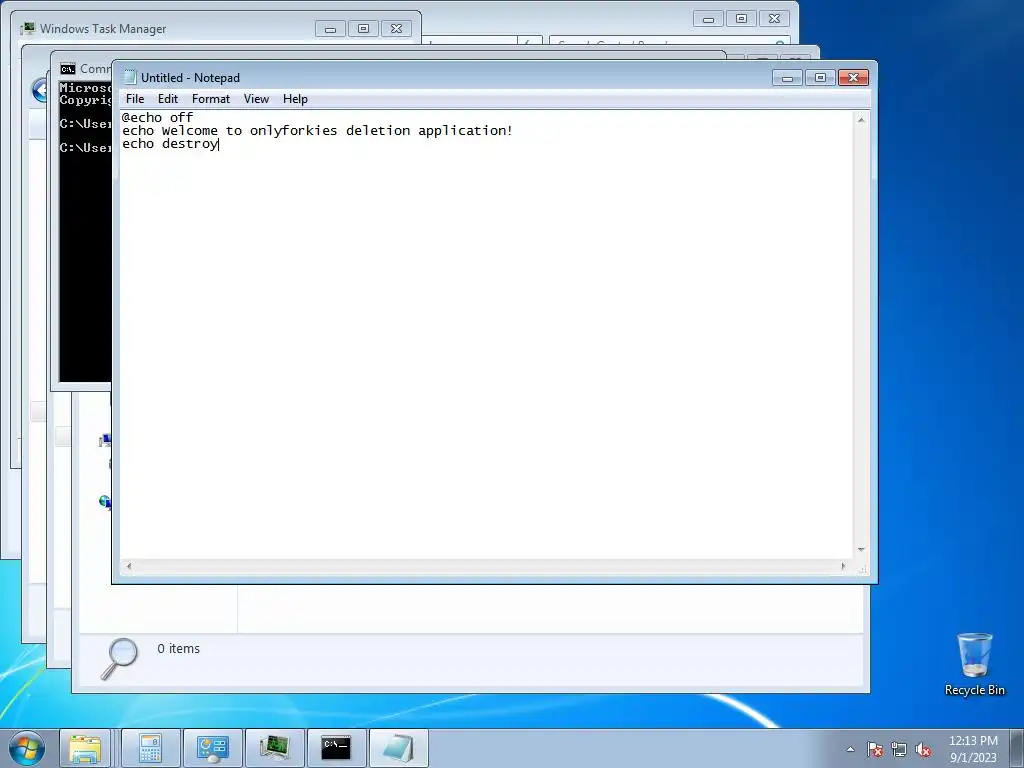Close the Notepad window

click(853, 78)
